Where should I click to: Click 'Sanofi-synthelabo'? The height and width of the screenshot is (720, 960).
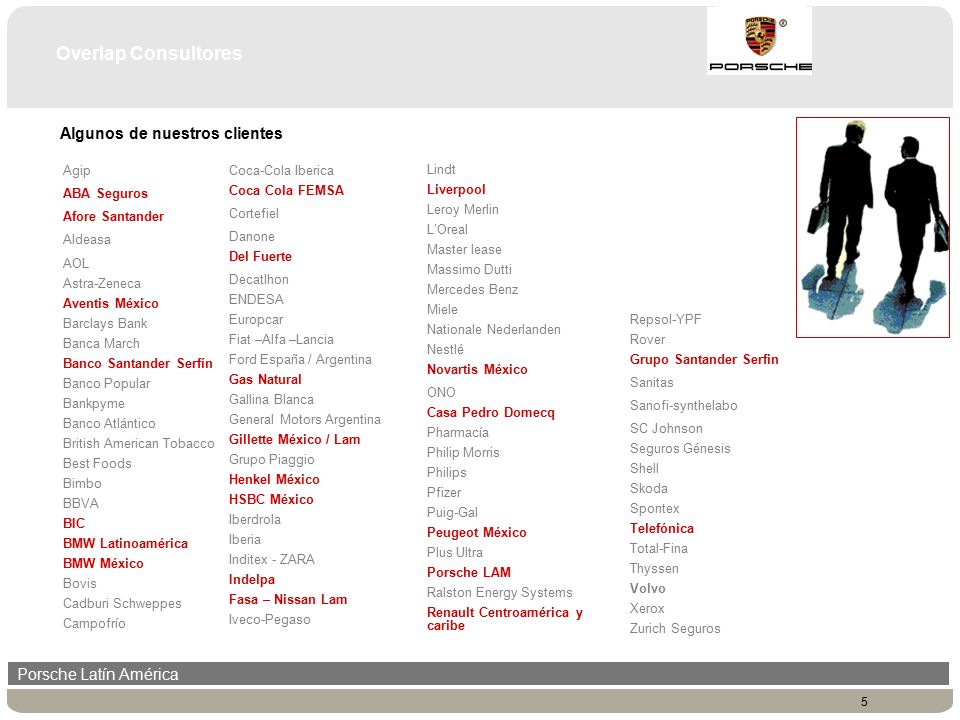(684, 406)
